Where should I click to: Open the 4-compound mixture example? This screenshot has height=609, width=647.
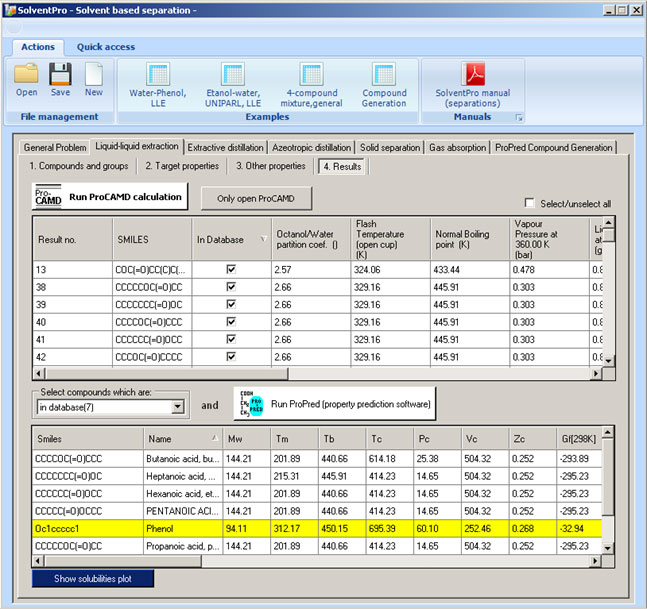point(311,75)
